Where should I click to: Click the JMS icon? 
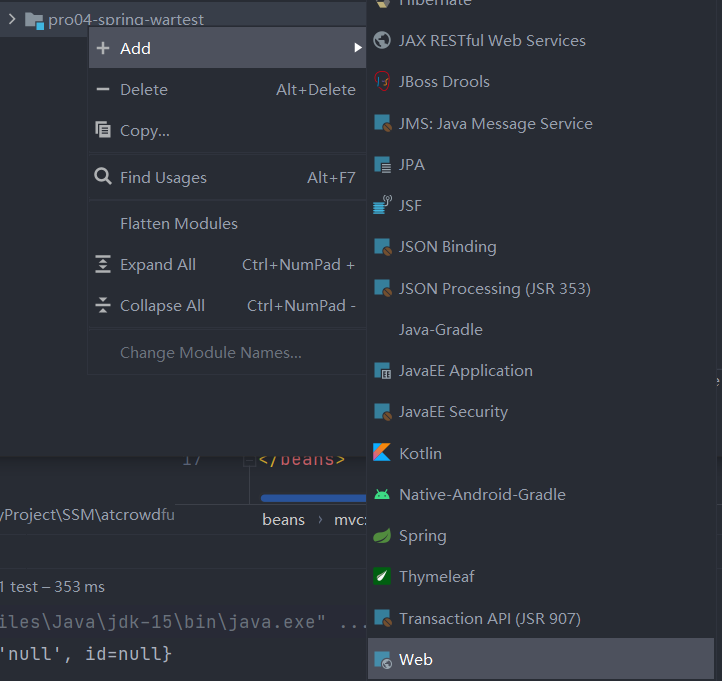[383, 123]
